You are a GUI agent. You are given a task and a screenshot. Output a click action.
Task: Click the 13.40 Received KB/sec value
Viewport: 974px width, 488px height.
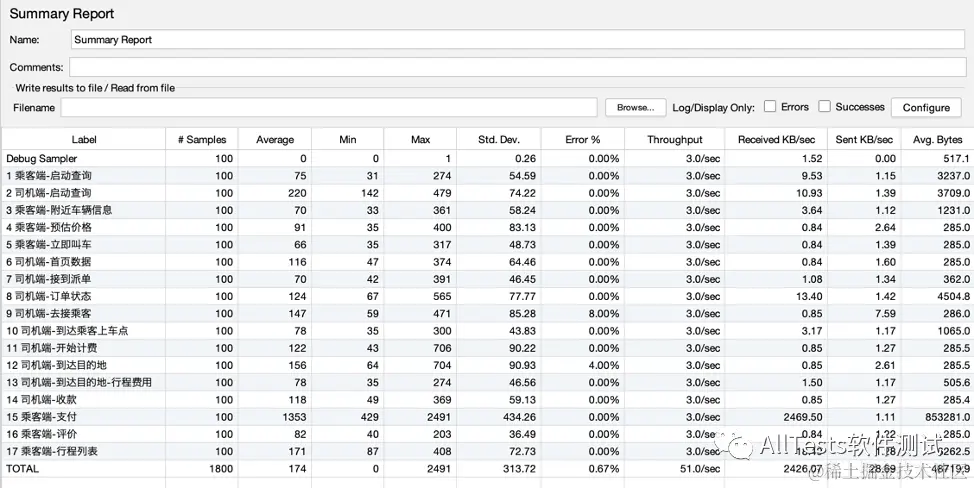pyautogui.click(x=811, y=296)
